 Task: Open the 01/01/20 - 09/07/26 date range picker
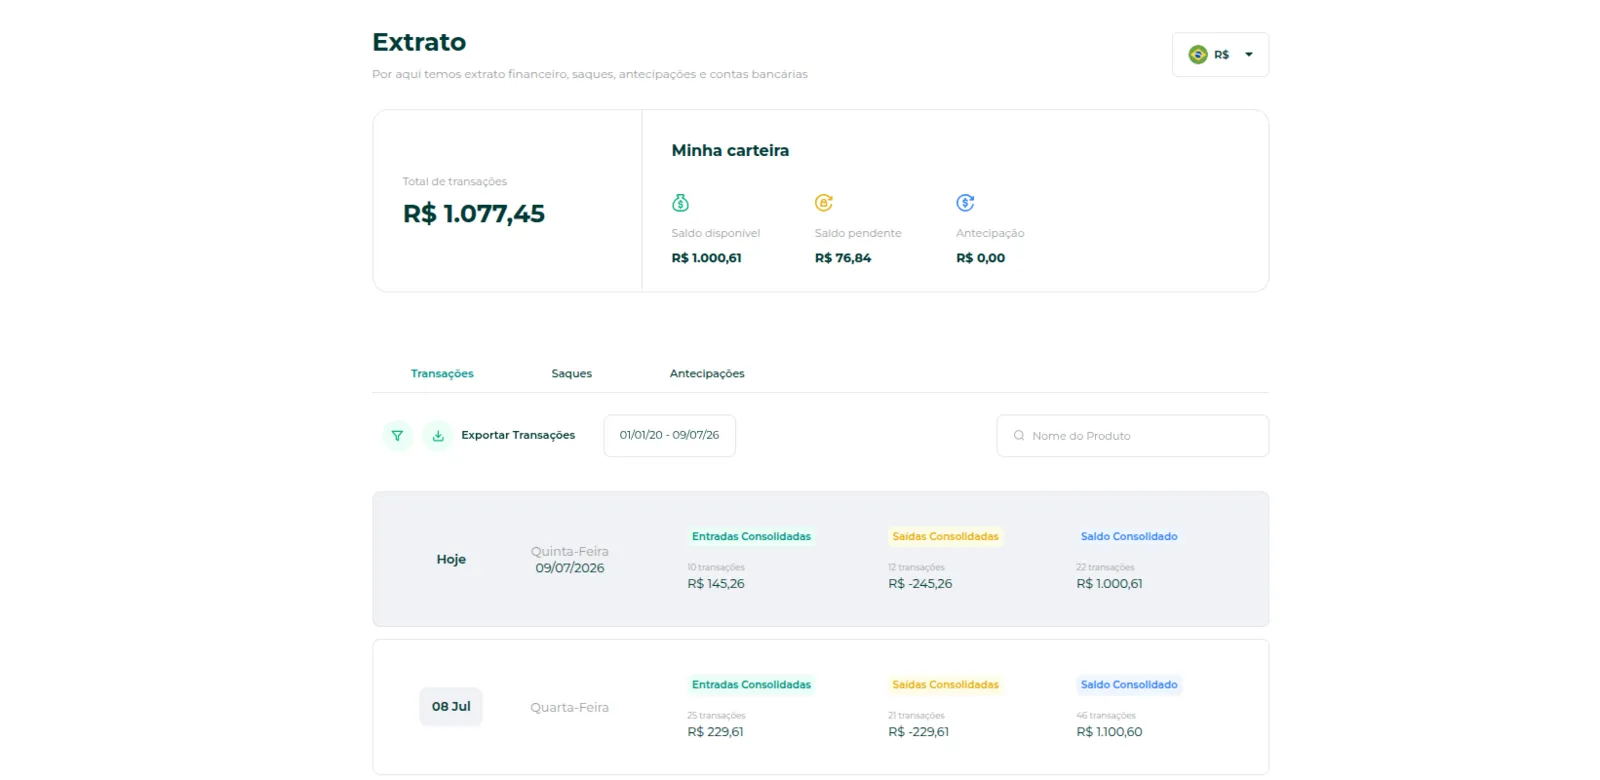[669, 436]
